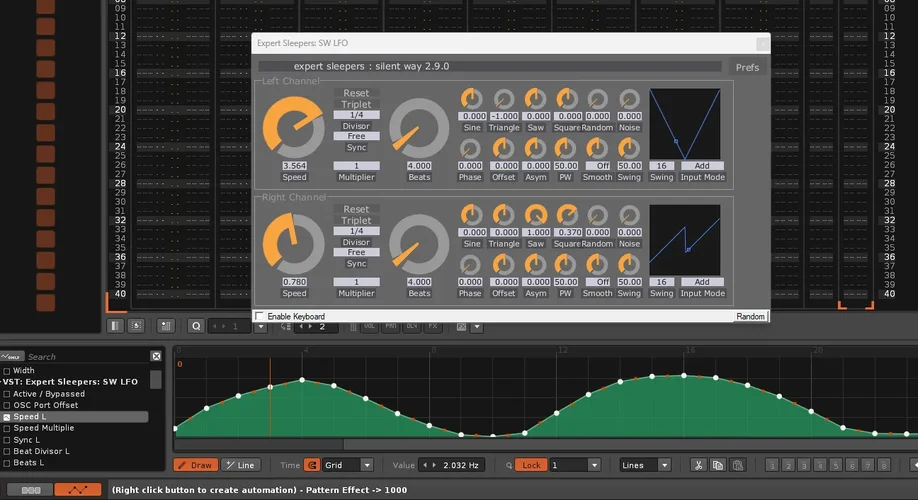
Task: Open the Prefs panel
Action: (747, 68)
